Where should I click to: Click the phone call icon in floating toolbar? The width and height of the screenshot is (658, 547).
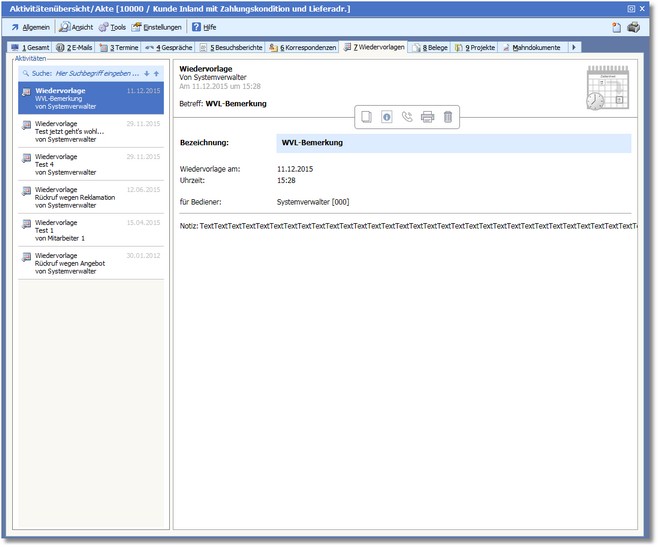[x=407, y=117]
